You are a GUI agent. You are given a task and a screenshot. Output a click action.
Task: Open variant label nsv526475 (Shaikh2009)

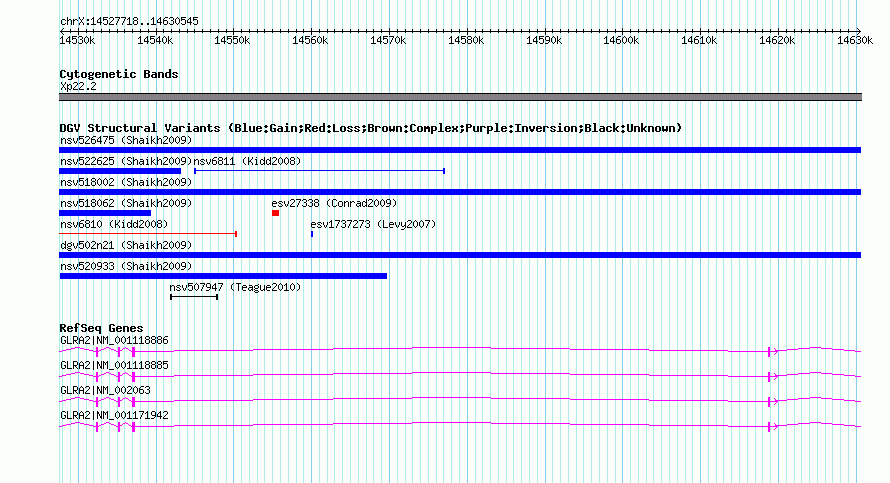point(126,140)
